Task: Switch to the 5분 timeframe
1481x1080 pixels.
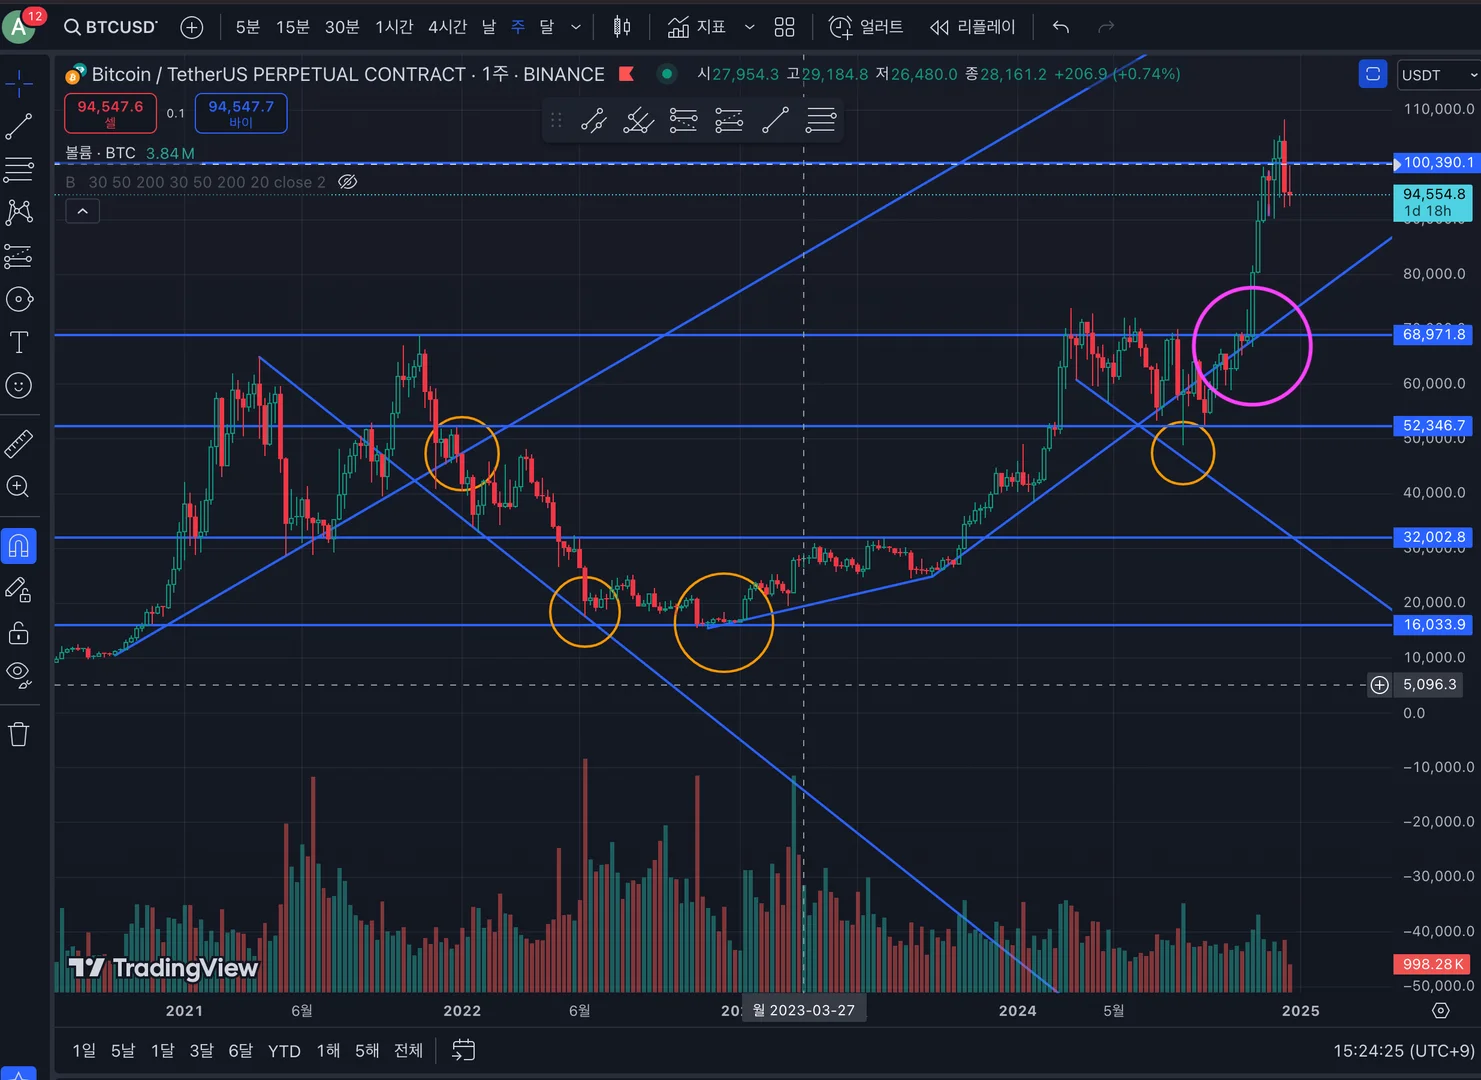Action: (x=248, y=27)
